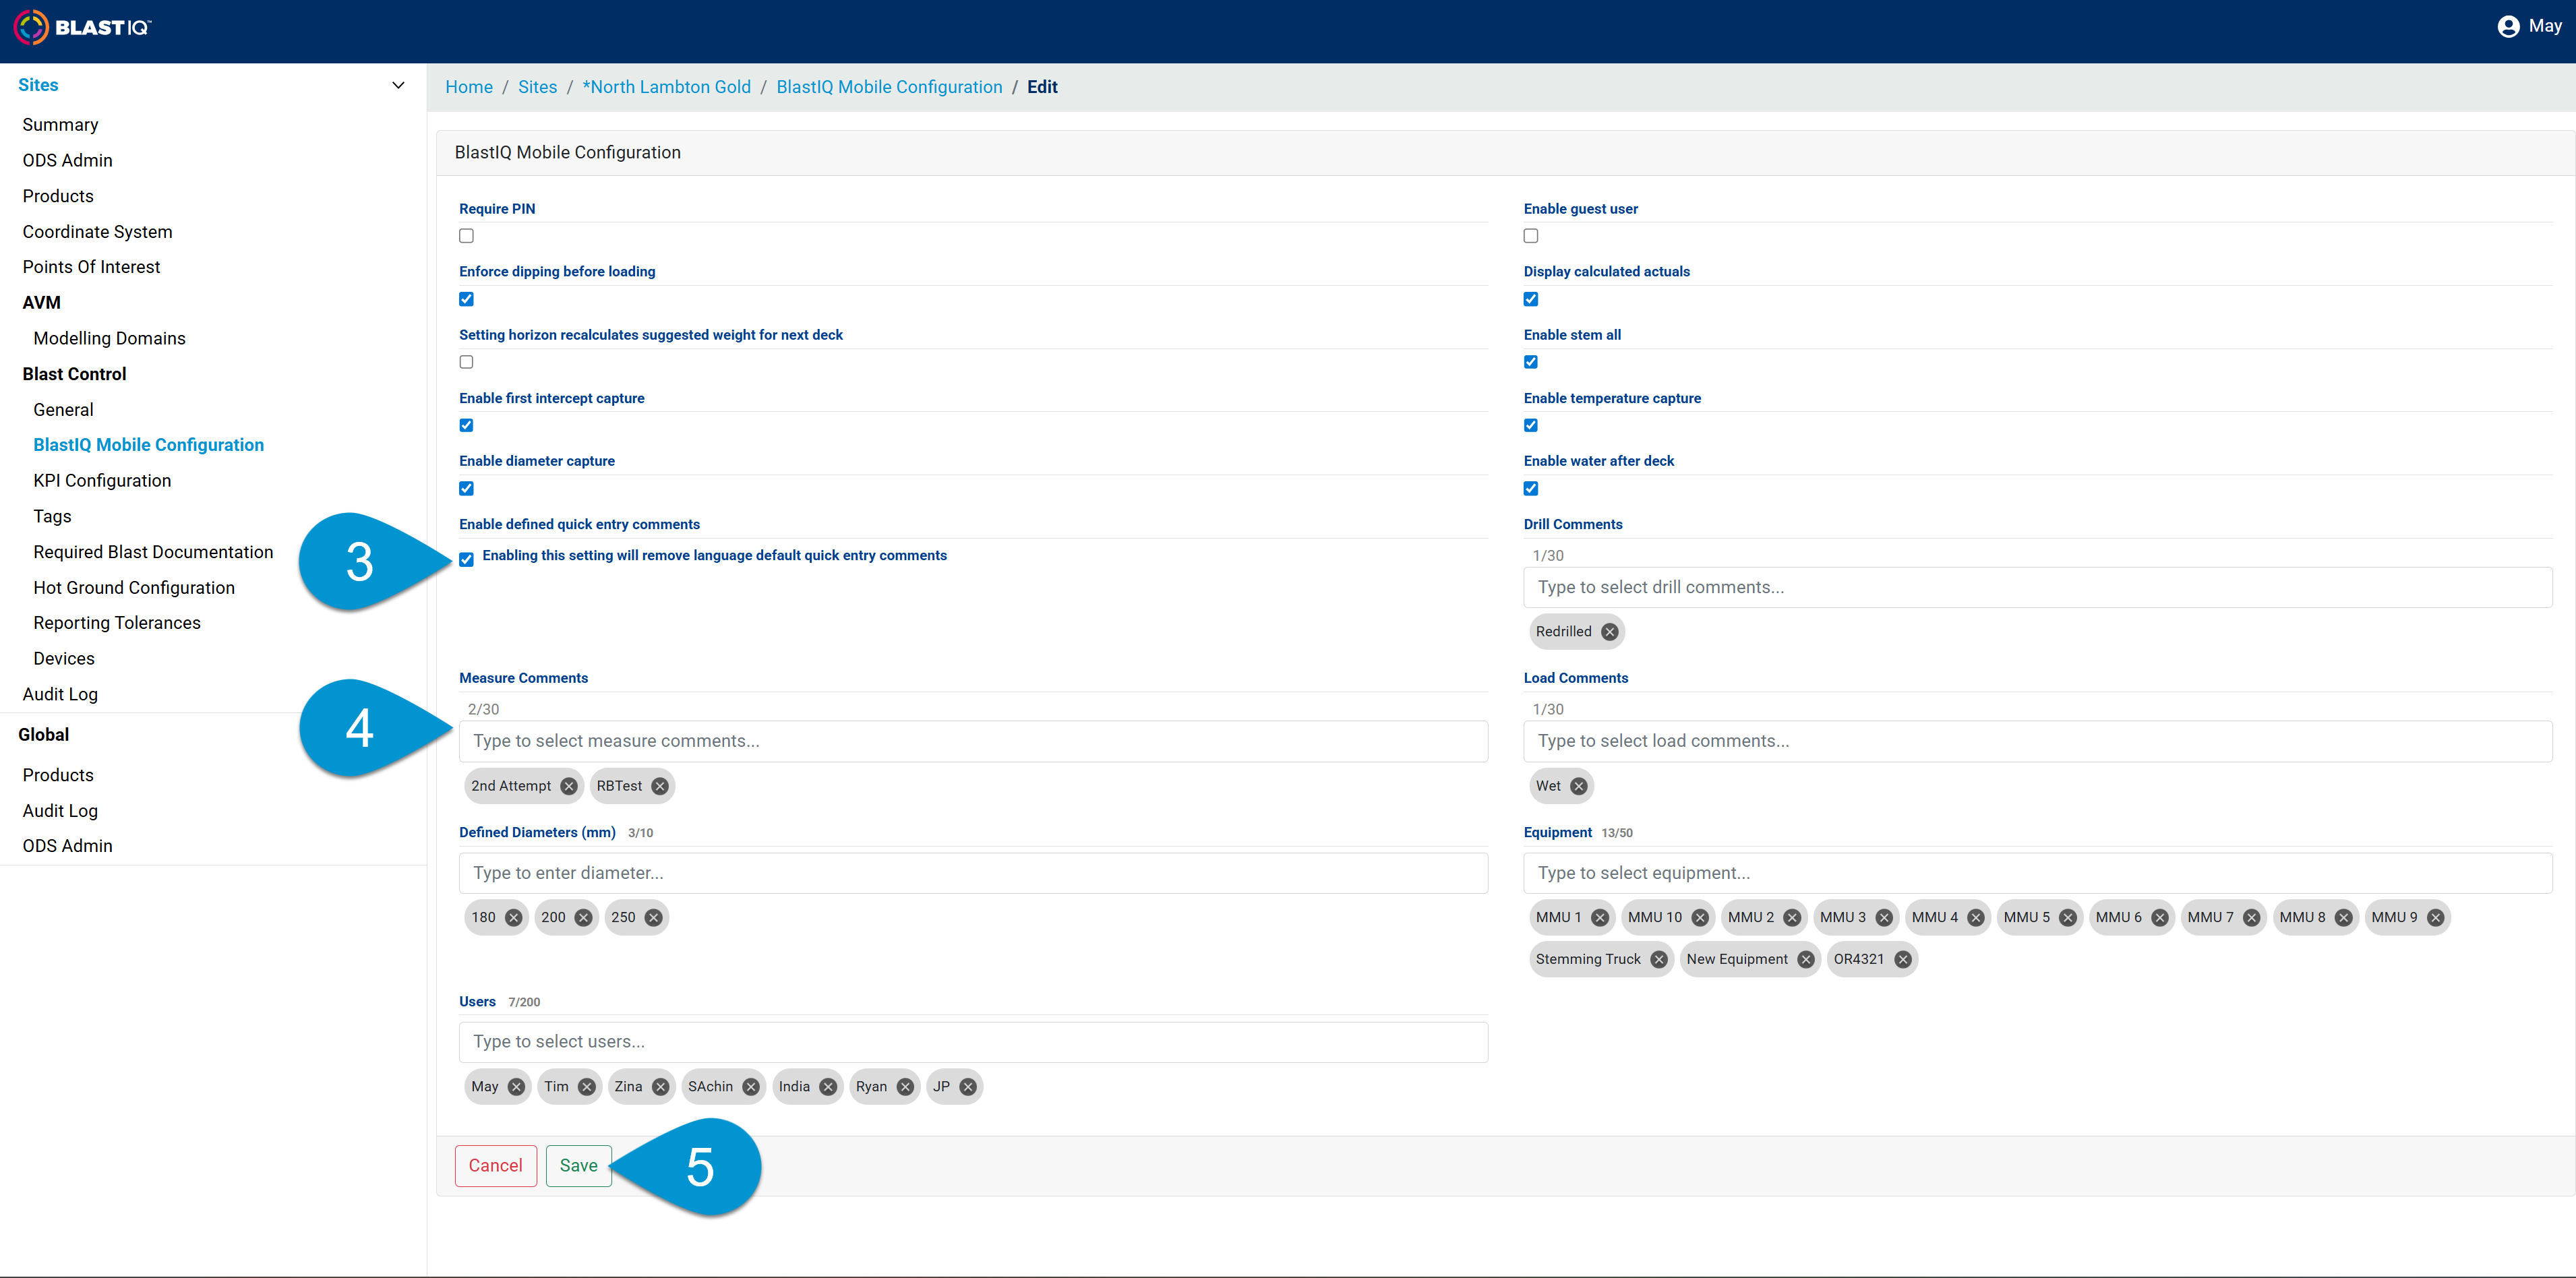Delete the 200 diameter chip
The image size is (2576, 1278).
[584, 918]
